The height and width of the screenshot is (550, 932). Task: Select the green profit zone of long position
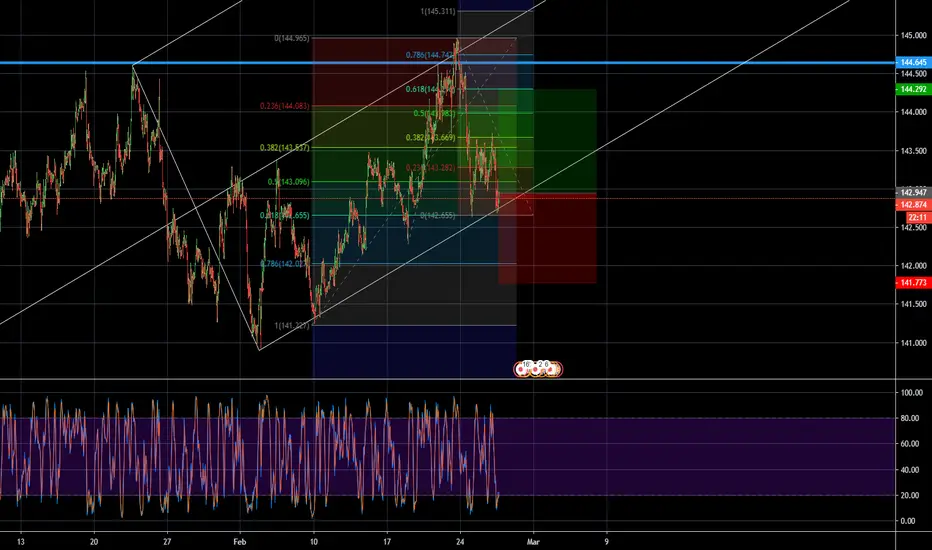[547, 140]
